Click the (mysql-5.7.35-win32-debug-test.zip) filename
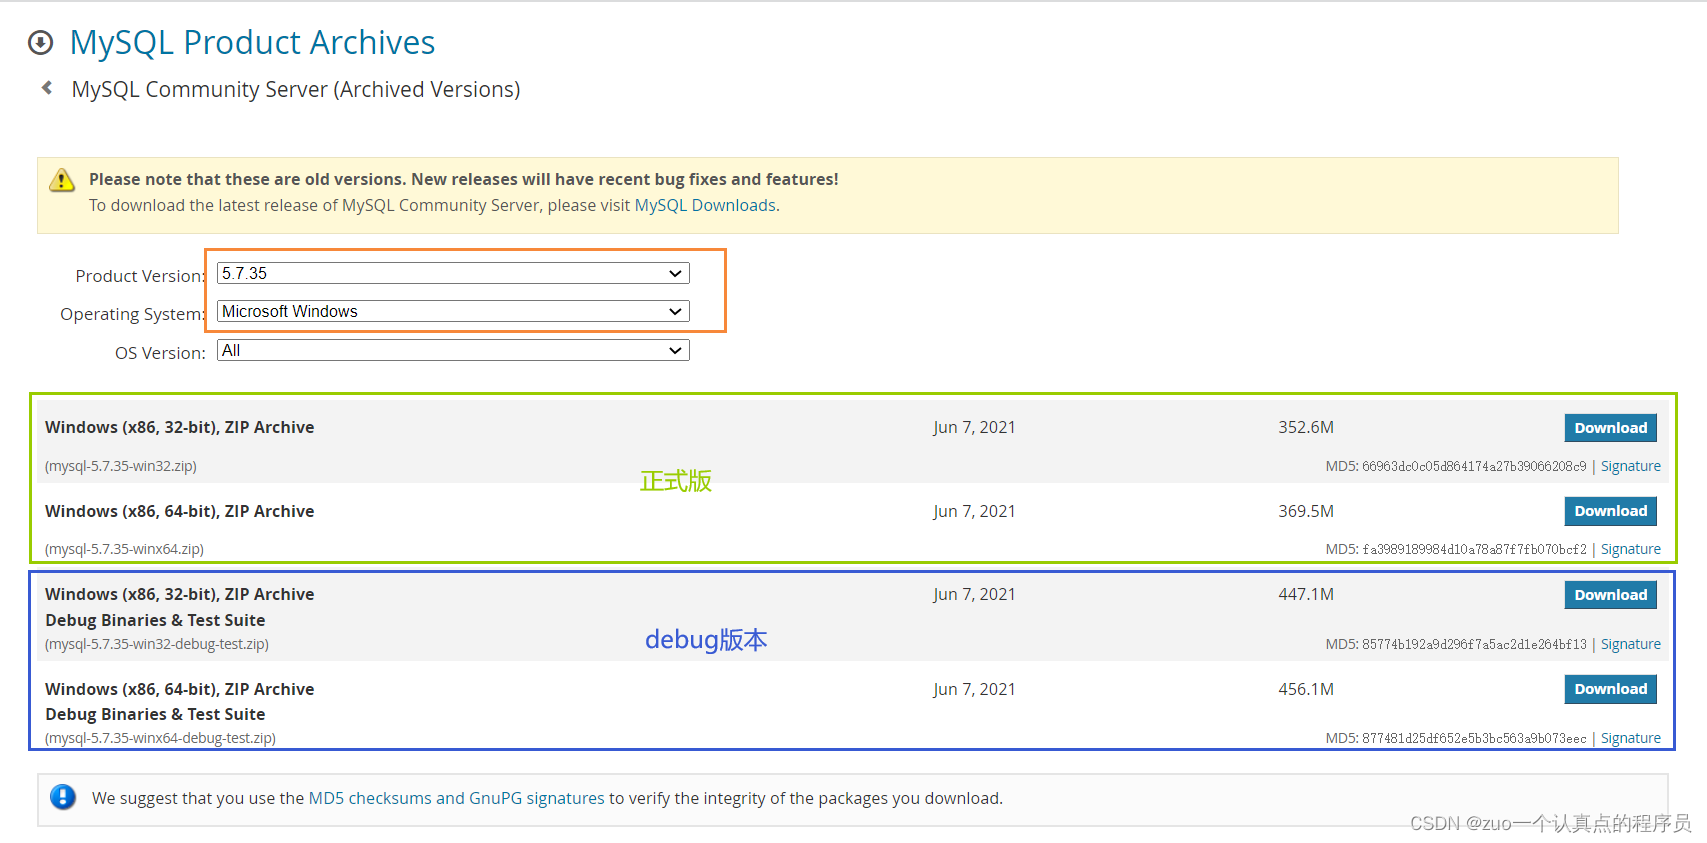 coord(157,644)
